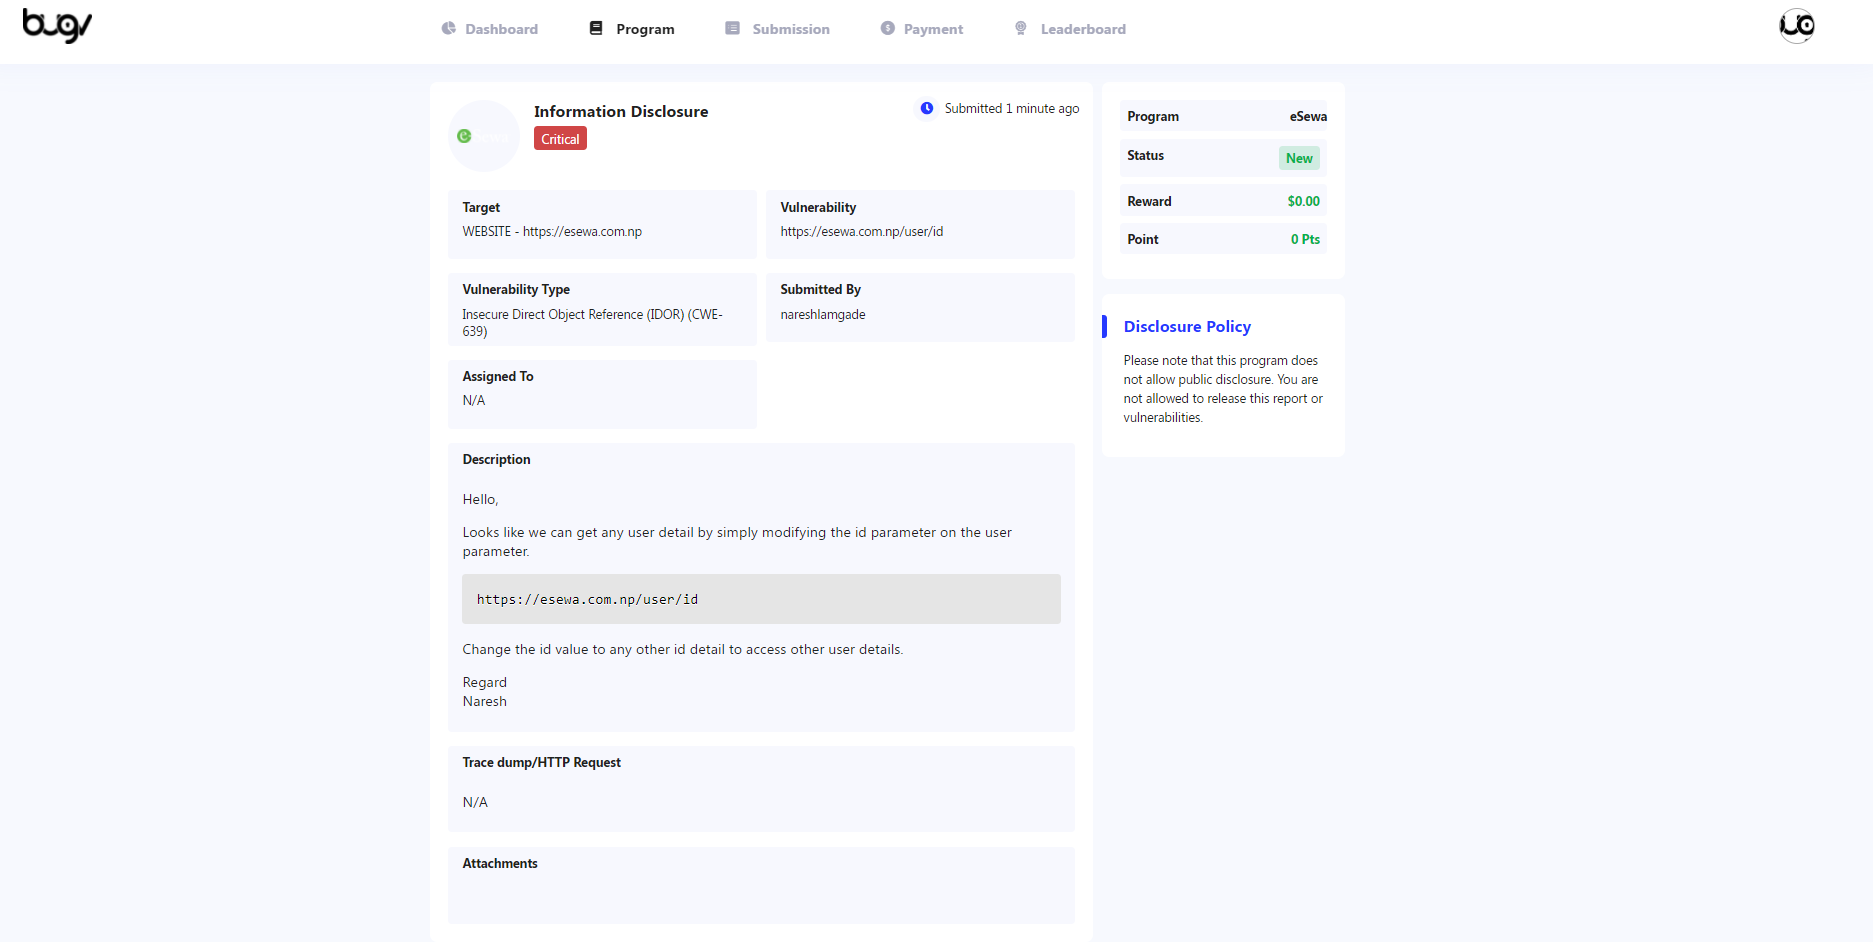This screenshot has height=942, width=1873.
Task: Click the Leaderboard badge icon
Action: (x=1021, y=29)
